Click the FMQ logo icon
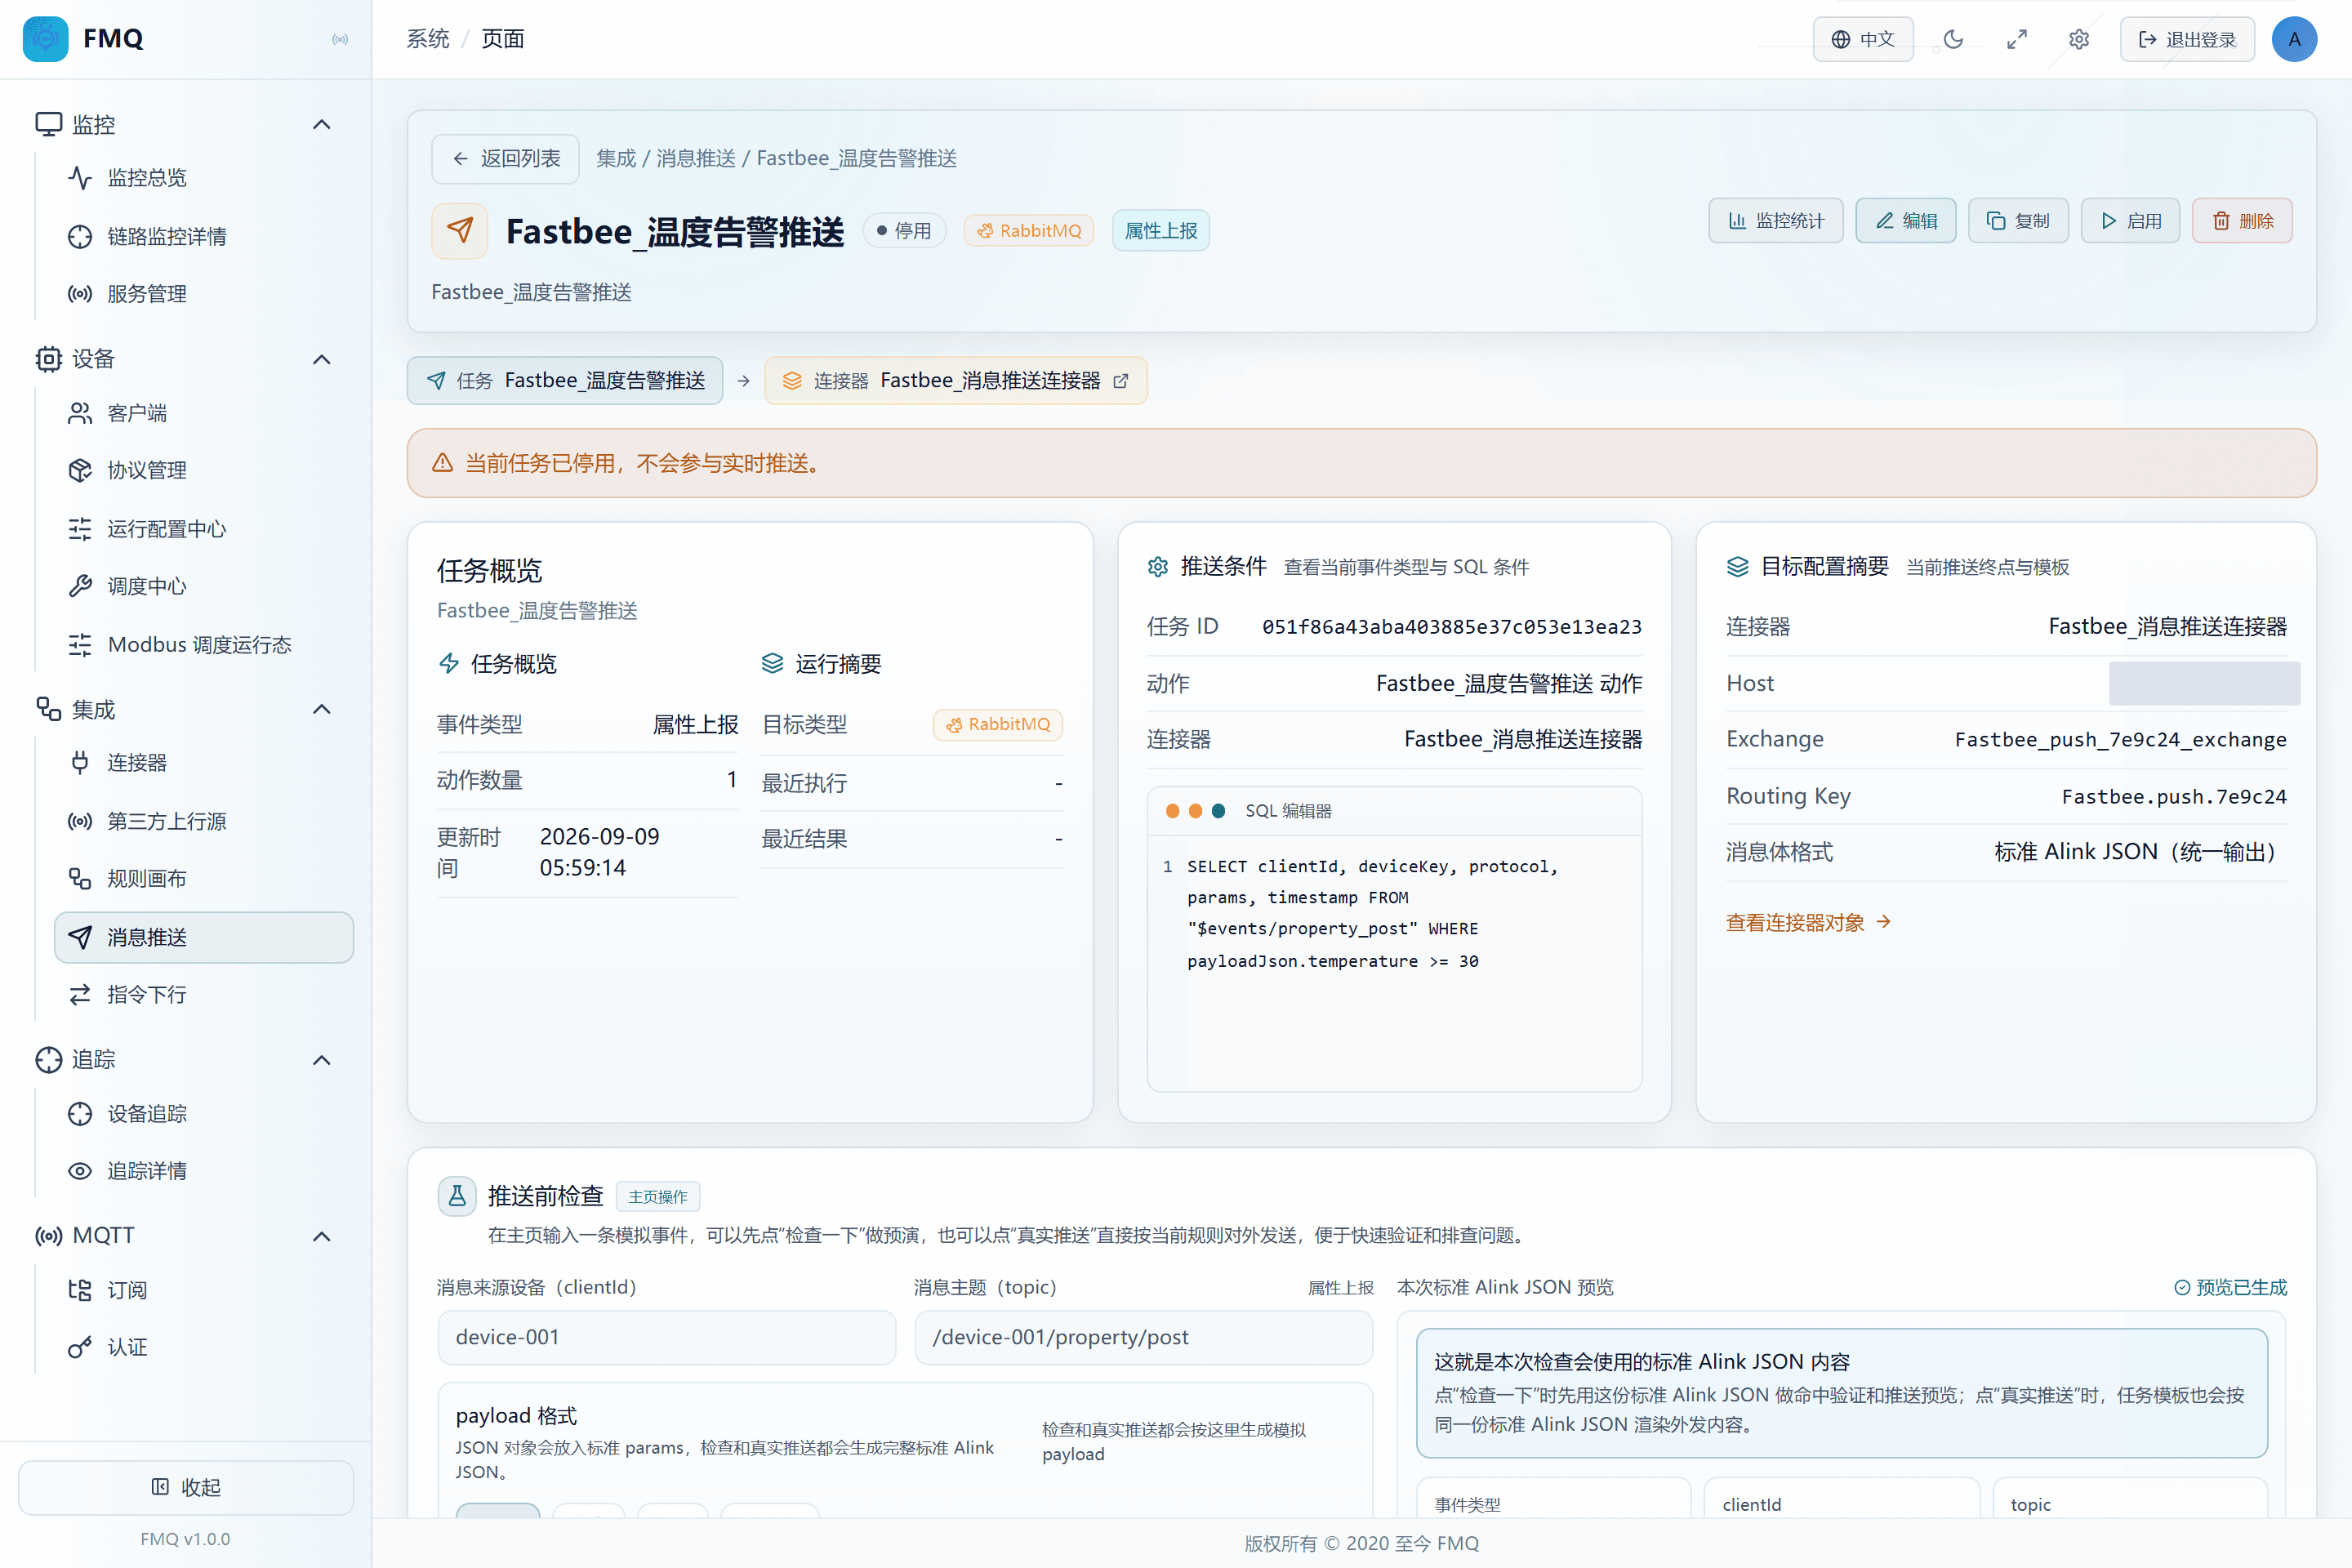 [45, 39]
